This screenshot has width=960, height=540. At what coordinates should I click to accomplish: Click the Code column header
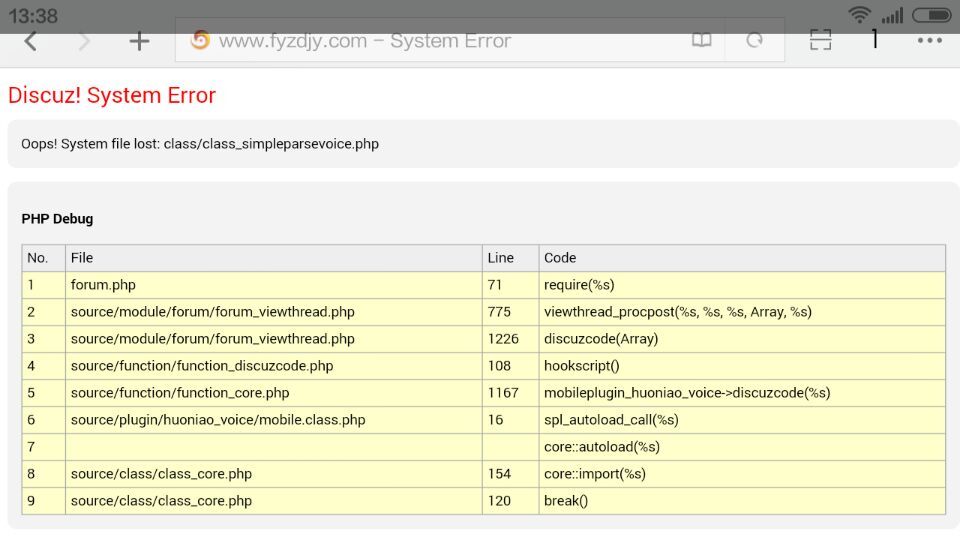(742, 258)
